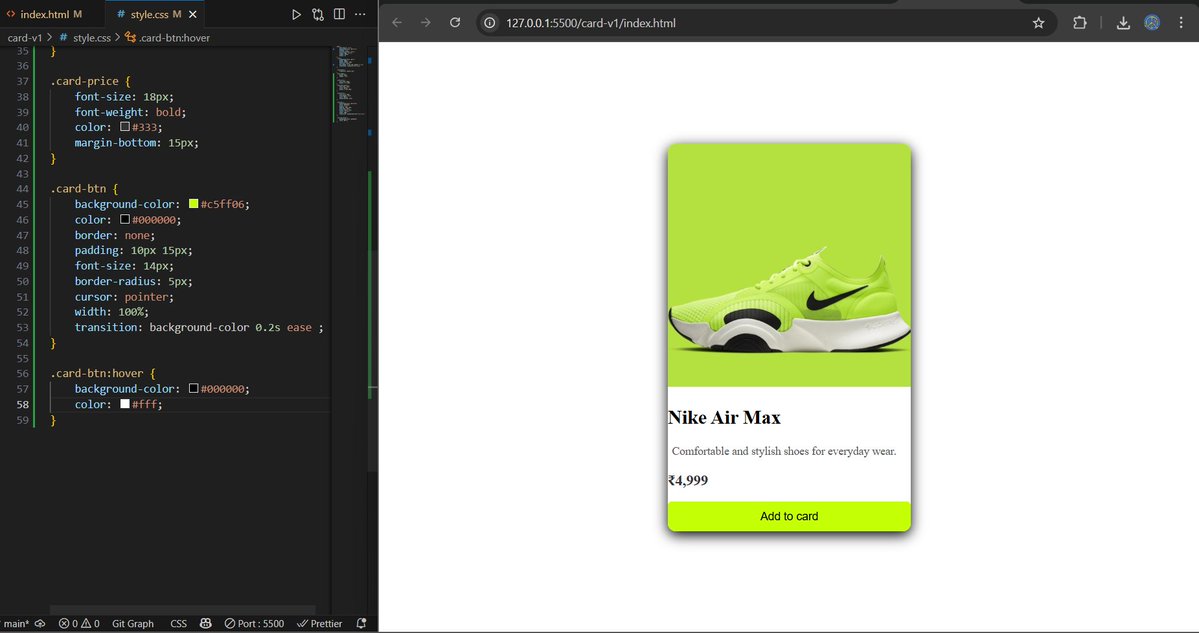Click font-weight: bold on line 39
Screen dimensions: 1199x633
[x=130, y=112]
